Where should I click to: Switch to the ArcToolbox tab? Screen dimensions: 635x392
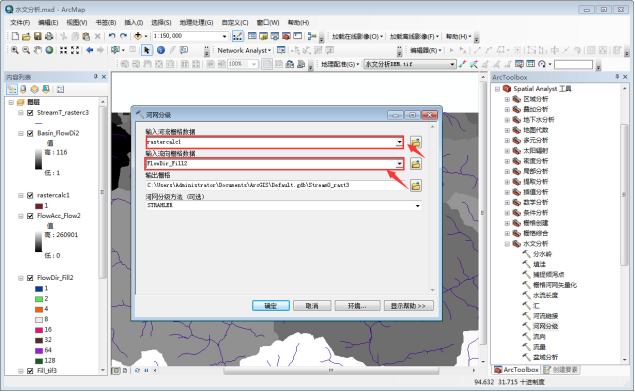[516, 370]
